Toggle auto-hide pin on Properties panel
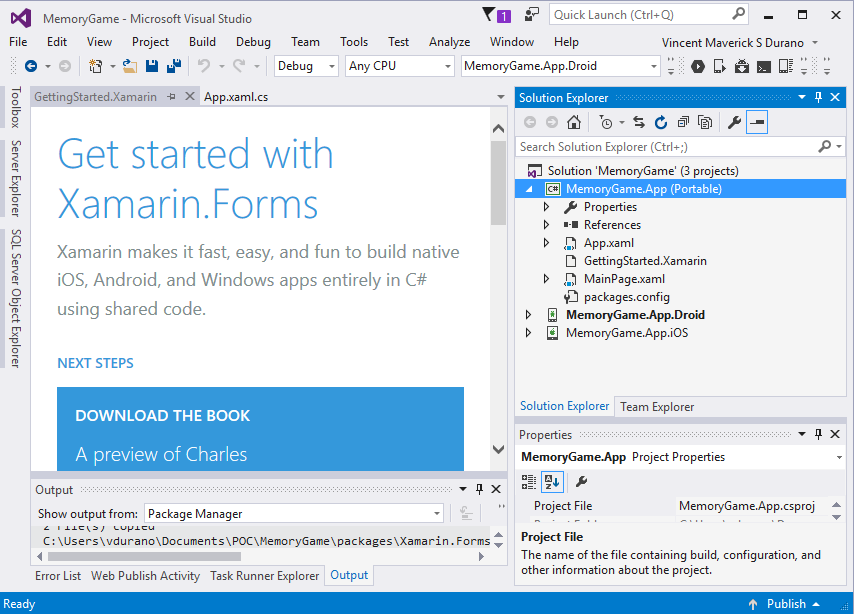This screenshot has height=614, width=854. click(818, 434)
